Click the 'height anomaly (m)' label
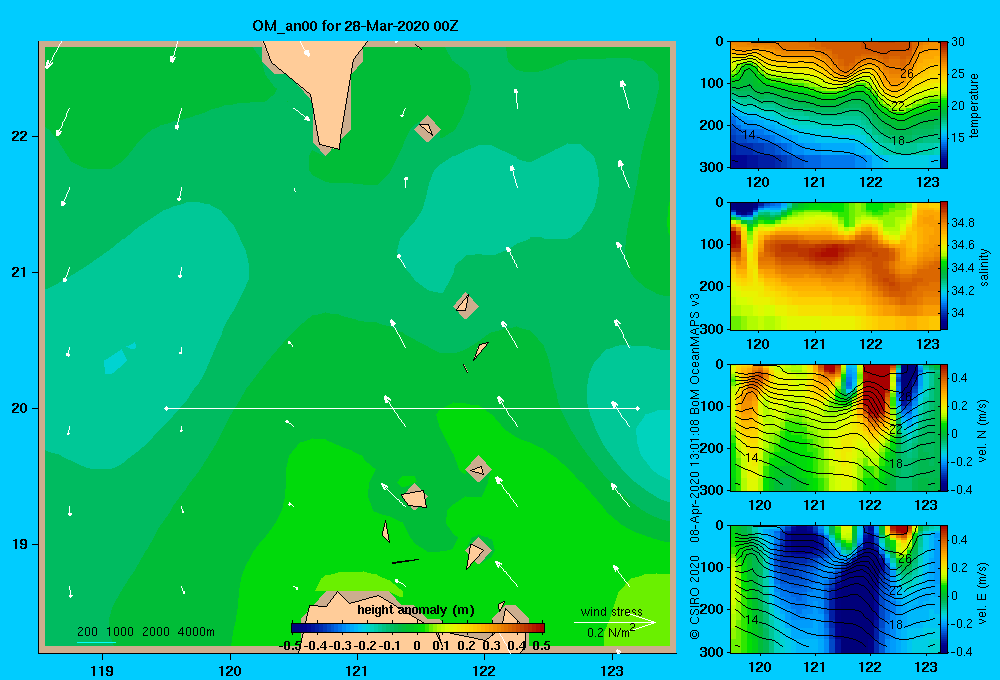Screen dimensions: 1000x680 tap(416, 610)
